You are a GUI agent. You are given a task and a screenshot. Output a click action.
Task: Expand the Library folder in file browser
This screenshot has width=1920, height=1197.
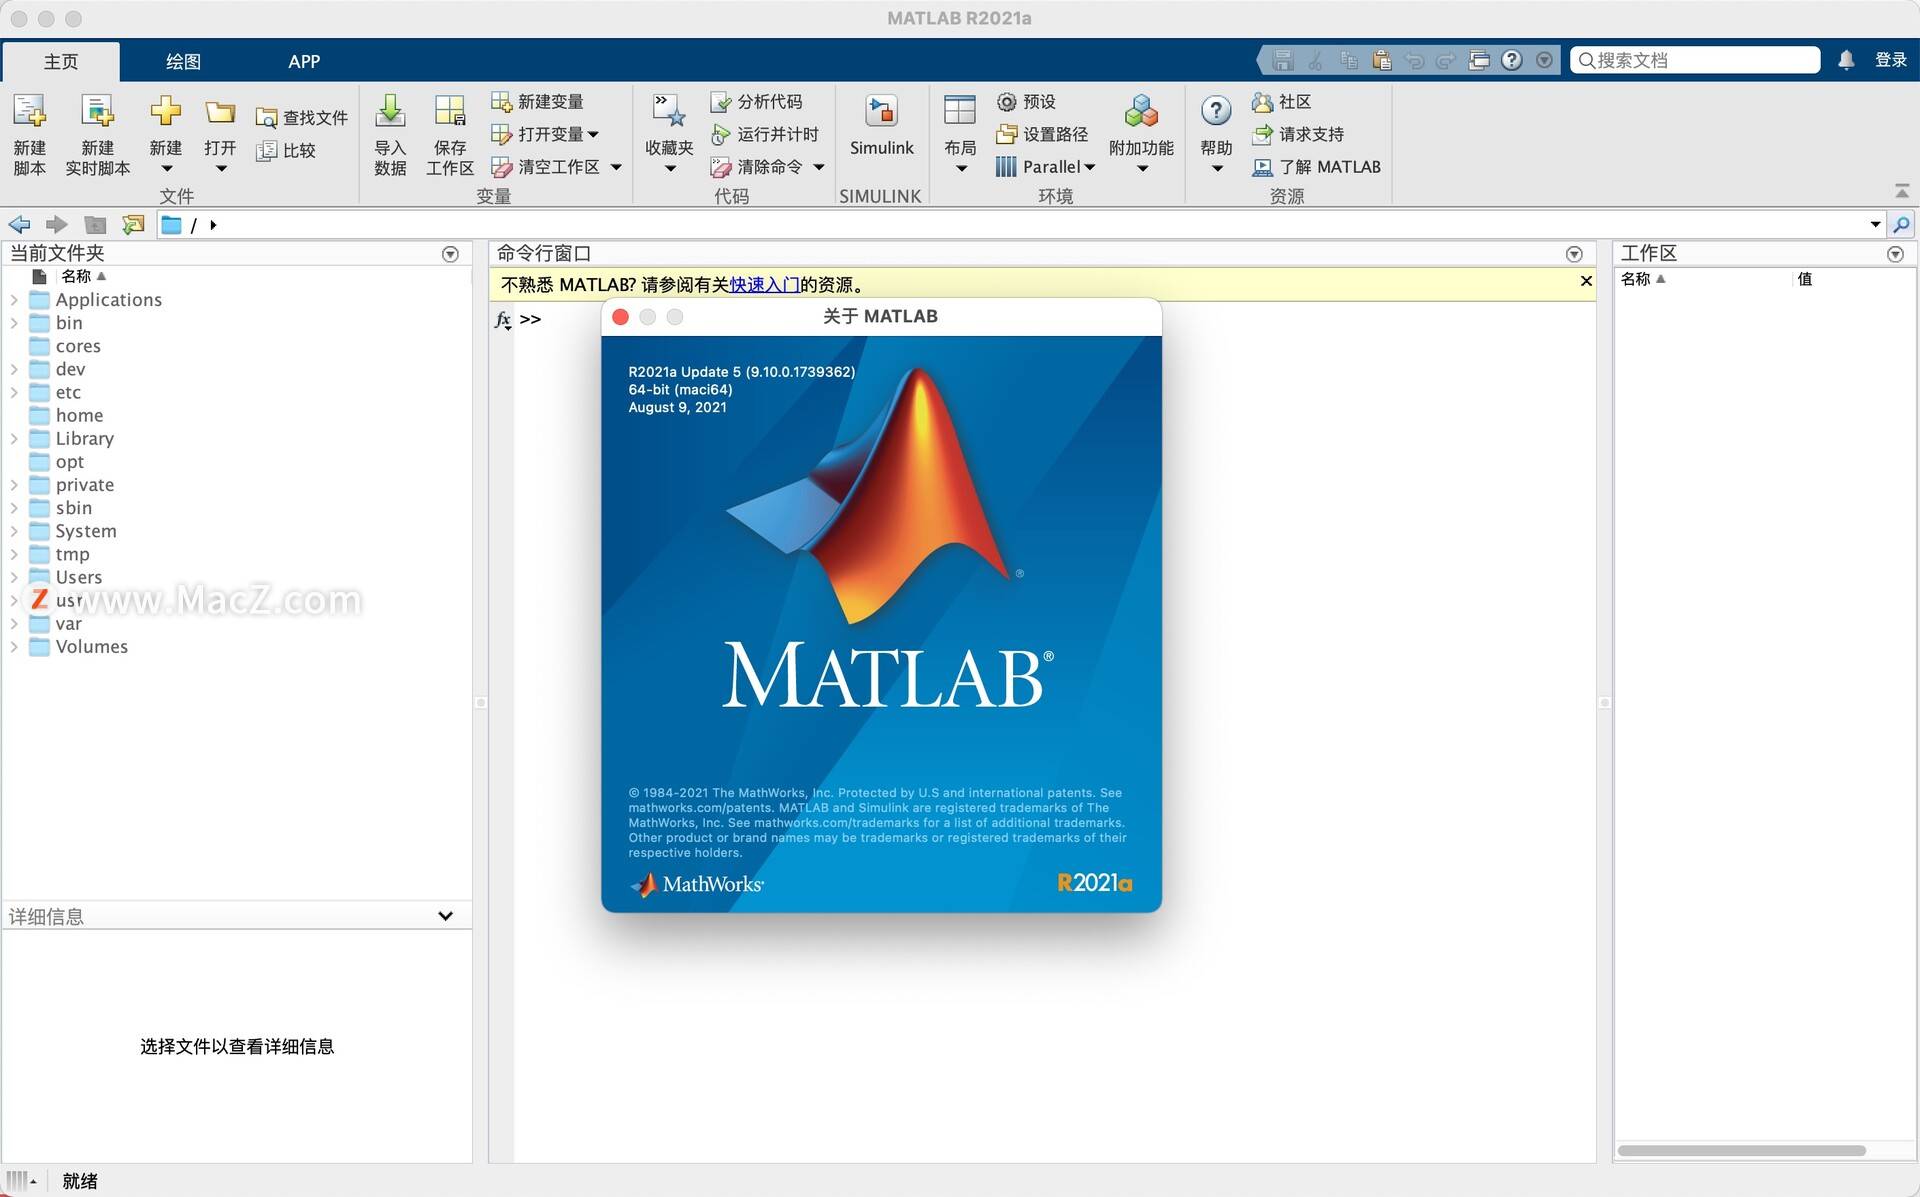click(x=14, y=439)
